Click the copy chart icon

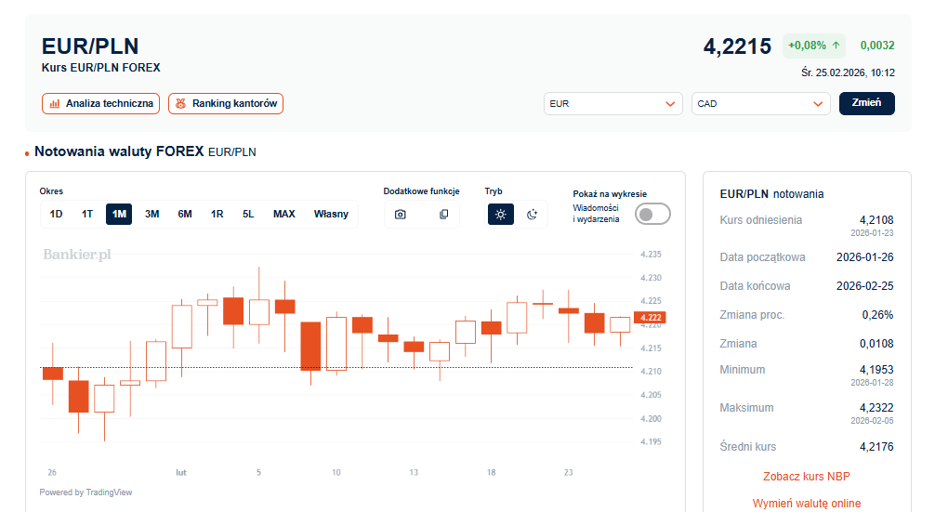444,214
